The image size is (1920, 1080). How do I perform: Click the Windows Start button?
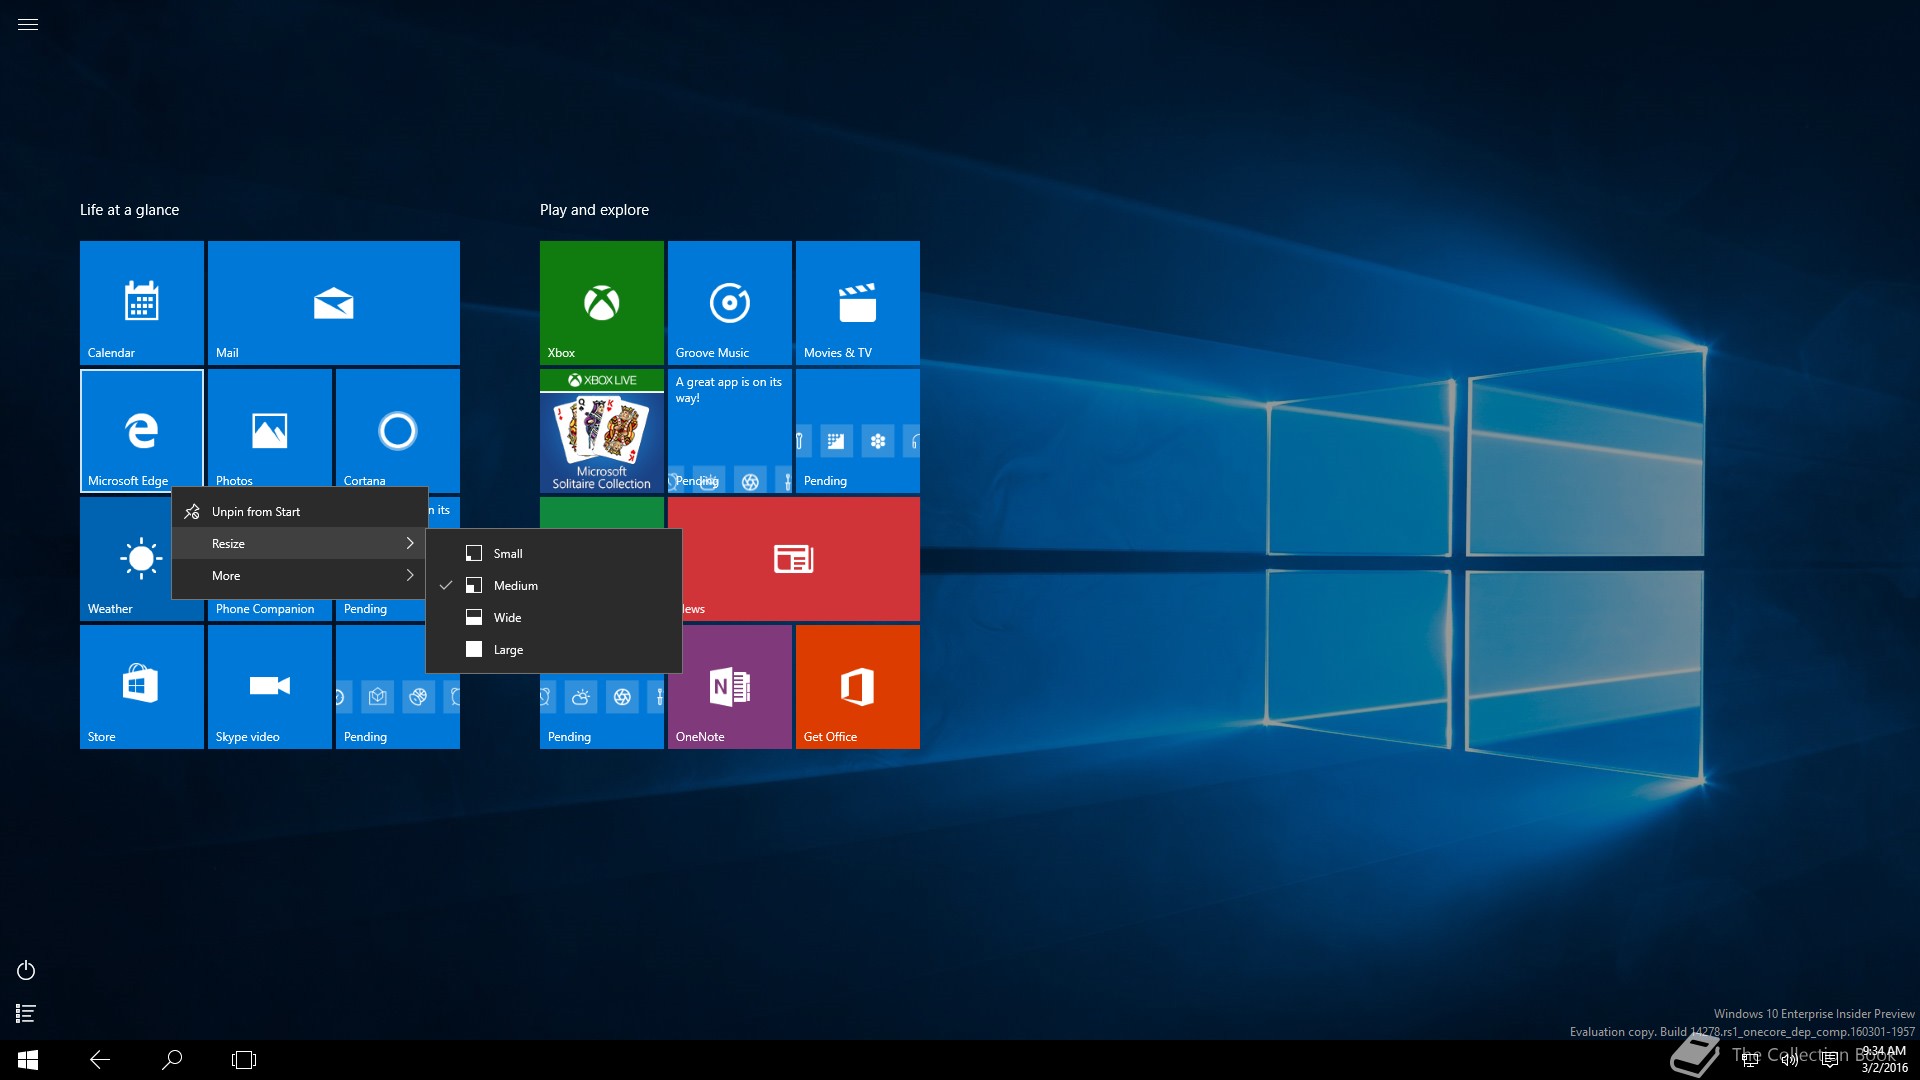[28, 1060]
